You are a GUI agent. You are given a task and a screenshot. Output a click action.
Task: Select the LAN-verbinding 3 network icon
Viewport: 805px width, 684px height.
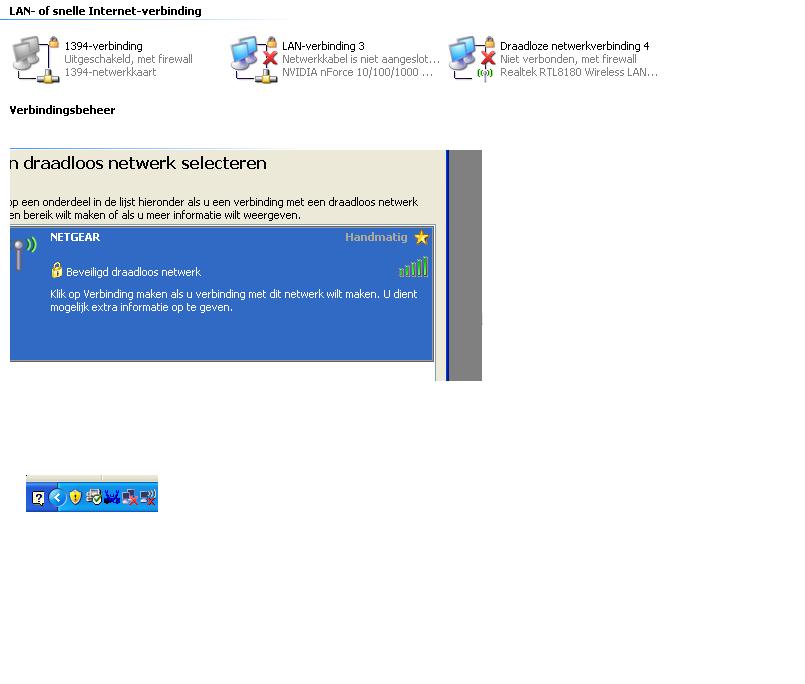coord(254,59)
